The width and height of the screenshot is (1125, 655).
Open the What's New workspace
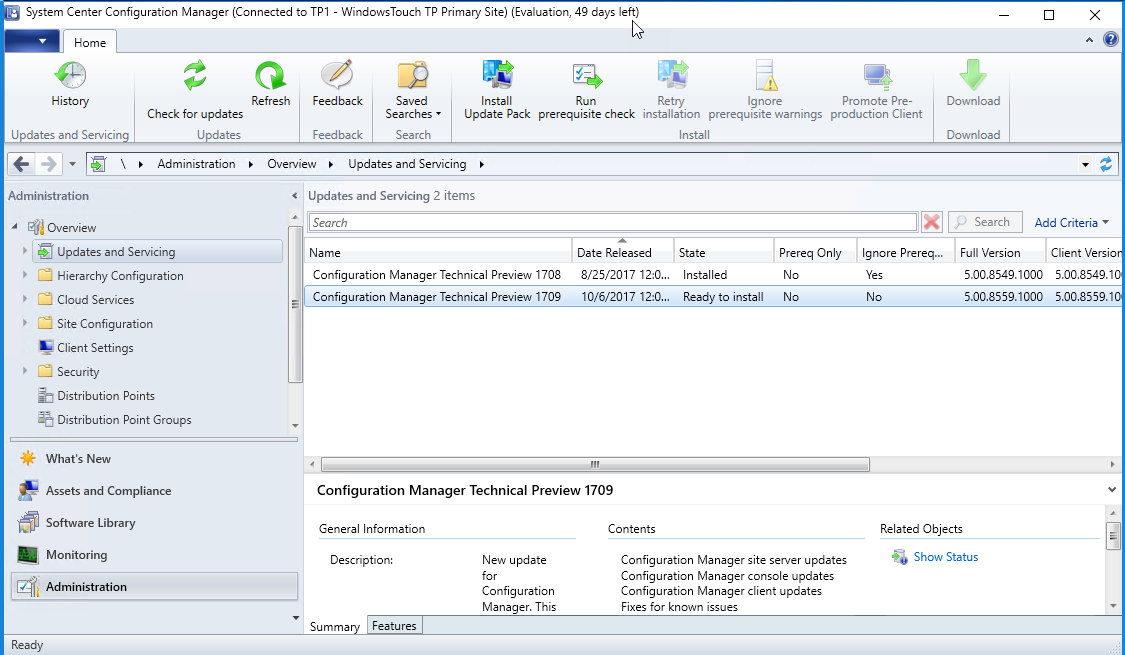pyautogui.click(x=154, y=458)
